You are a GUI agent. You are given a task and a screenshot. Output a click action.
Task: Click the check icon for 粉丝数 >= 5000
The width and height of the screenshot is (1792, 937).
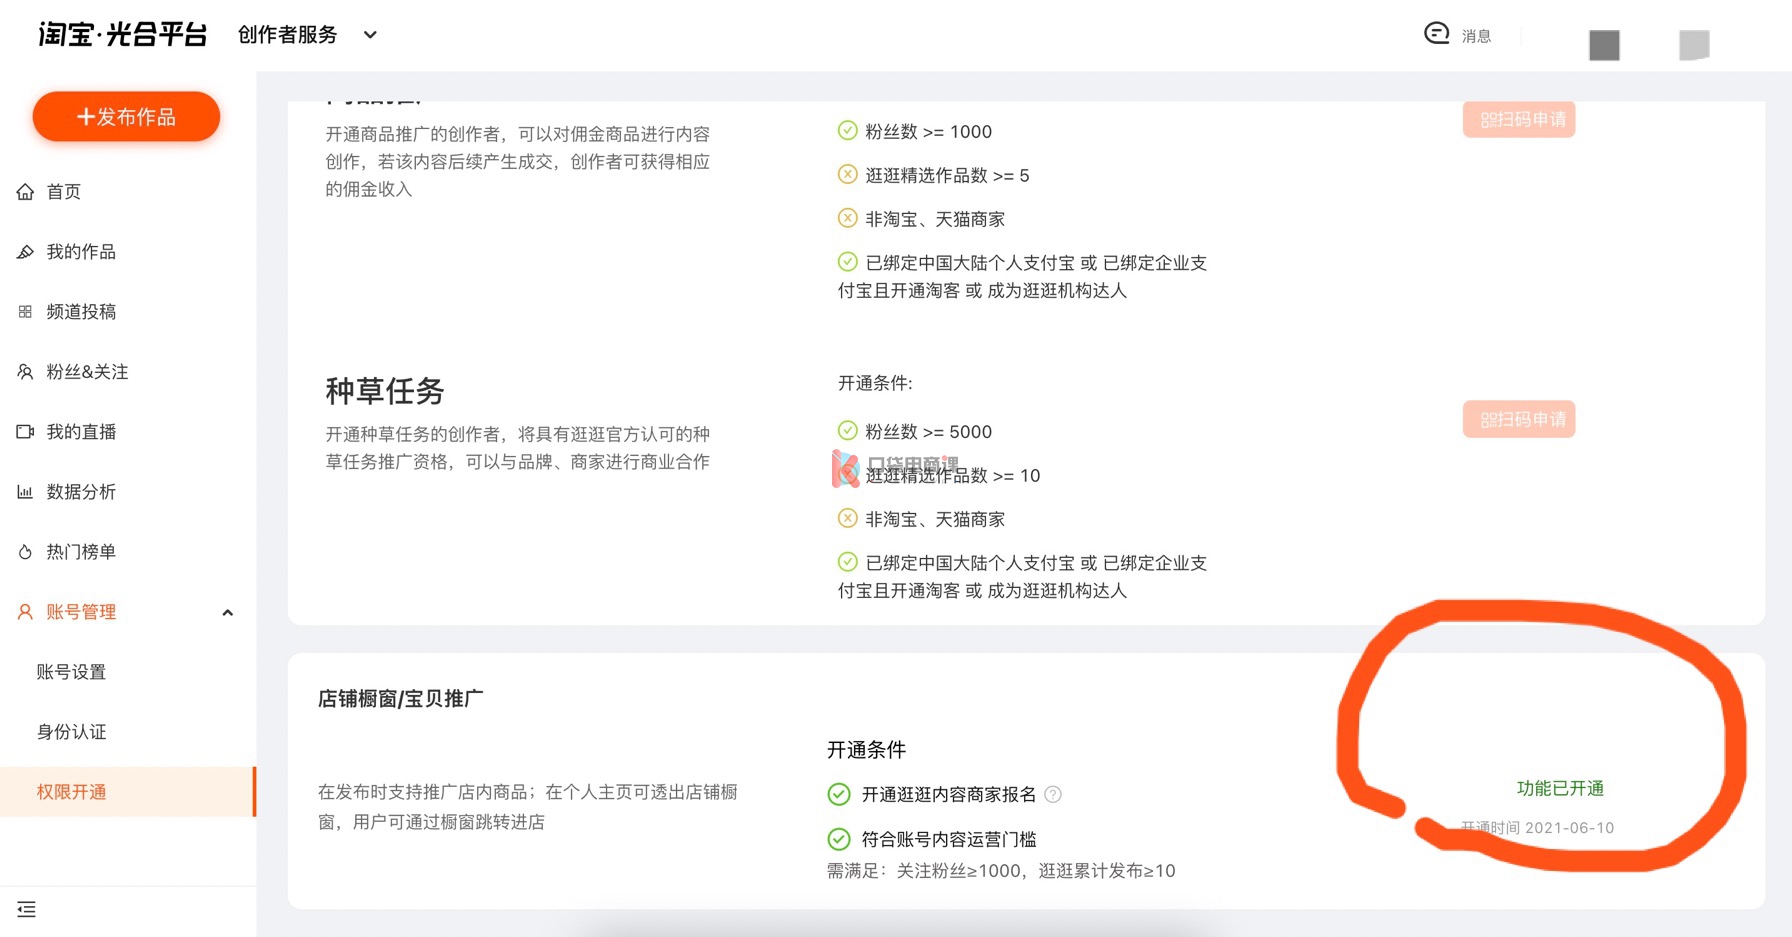848,431
